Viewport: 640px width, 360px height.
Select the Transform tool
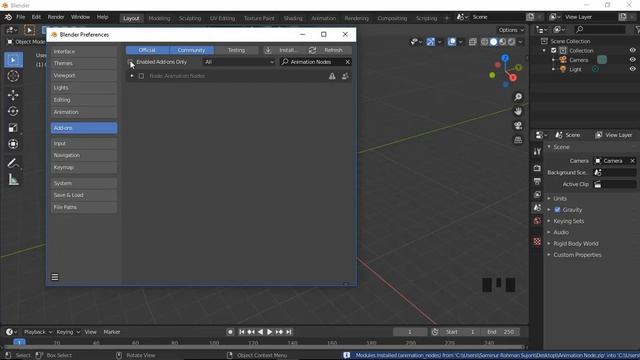click(x=13, y=144)
